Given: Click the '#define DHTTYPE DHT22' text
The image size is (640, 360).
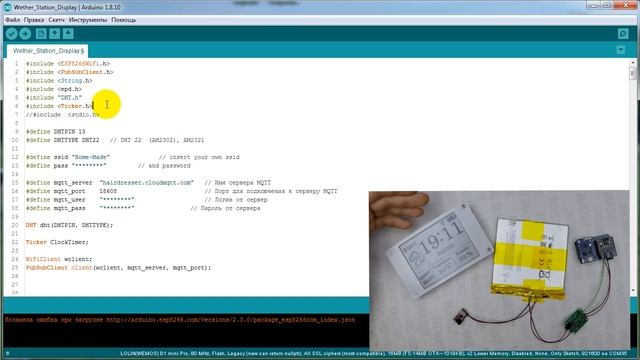Looking at the screenshot, I should pyautogui.click(x=62, y=140).
